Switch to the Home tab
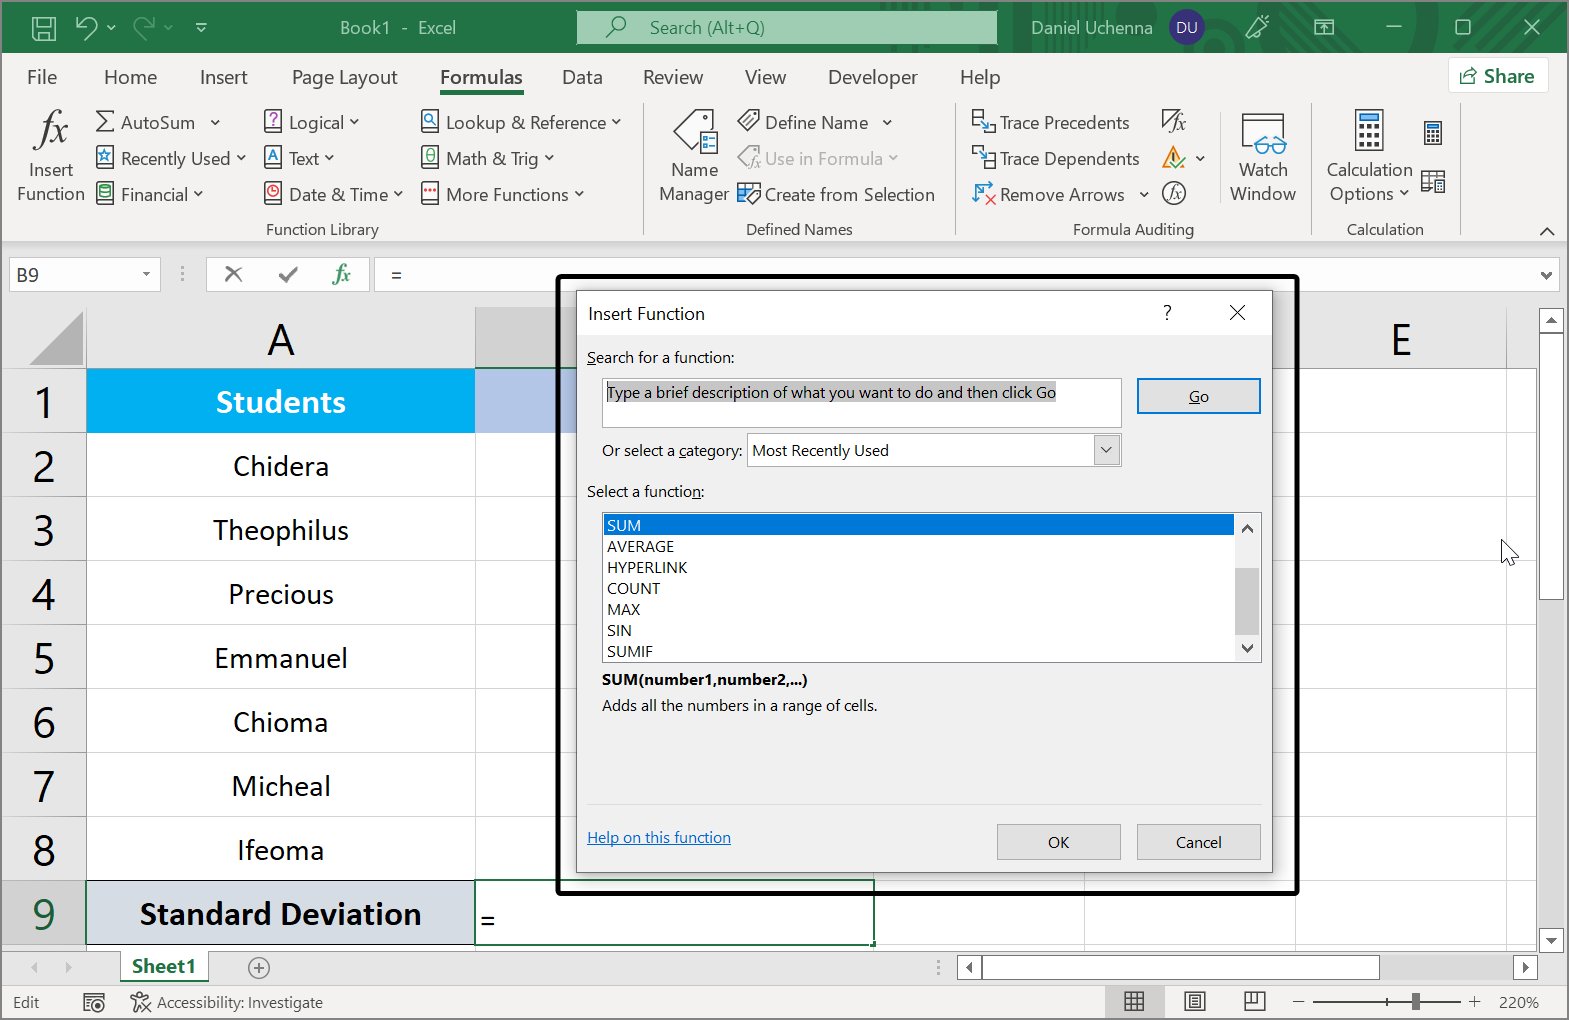 coord(130,77)
